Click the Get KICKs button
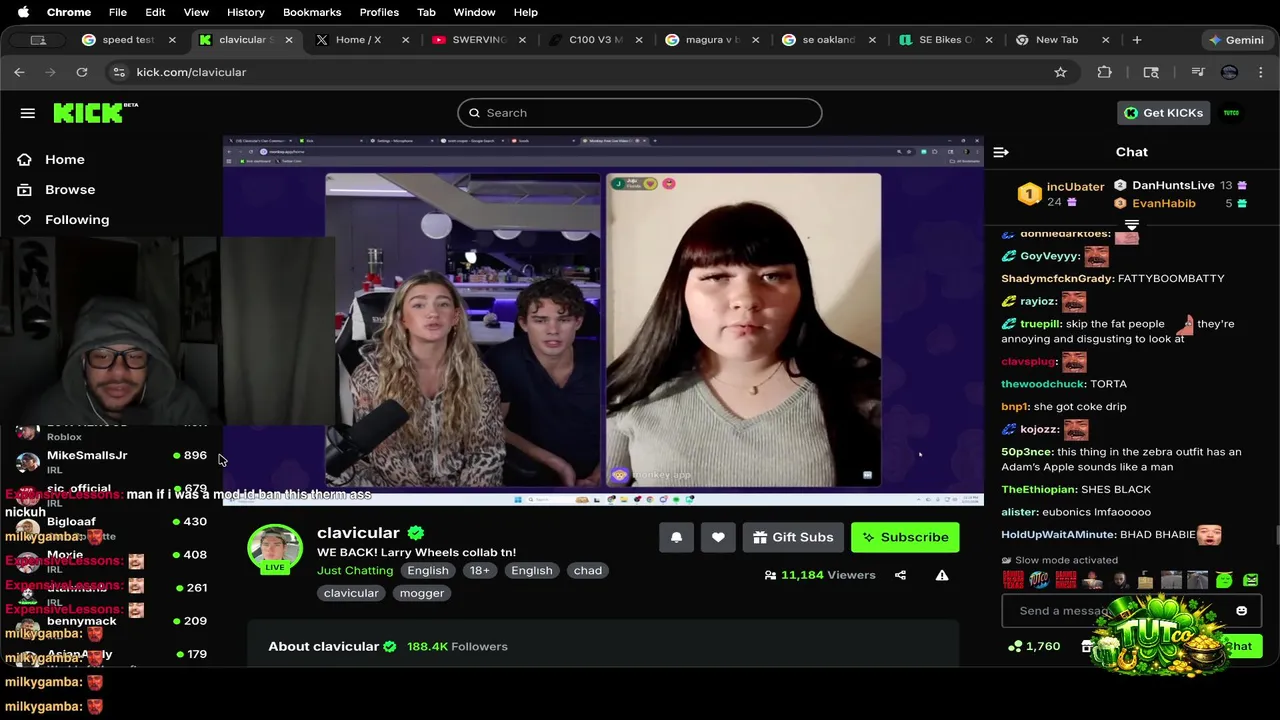 tap(1164, 113)
